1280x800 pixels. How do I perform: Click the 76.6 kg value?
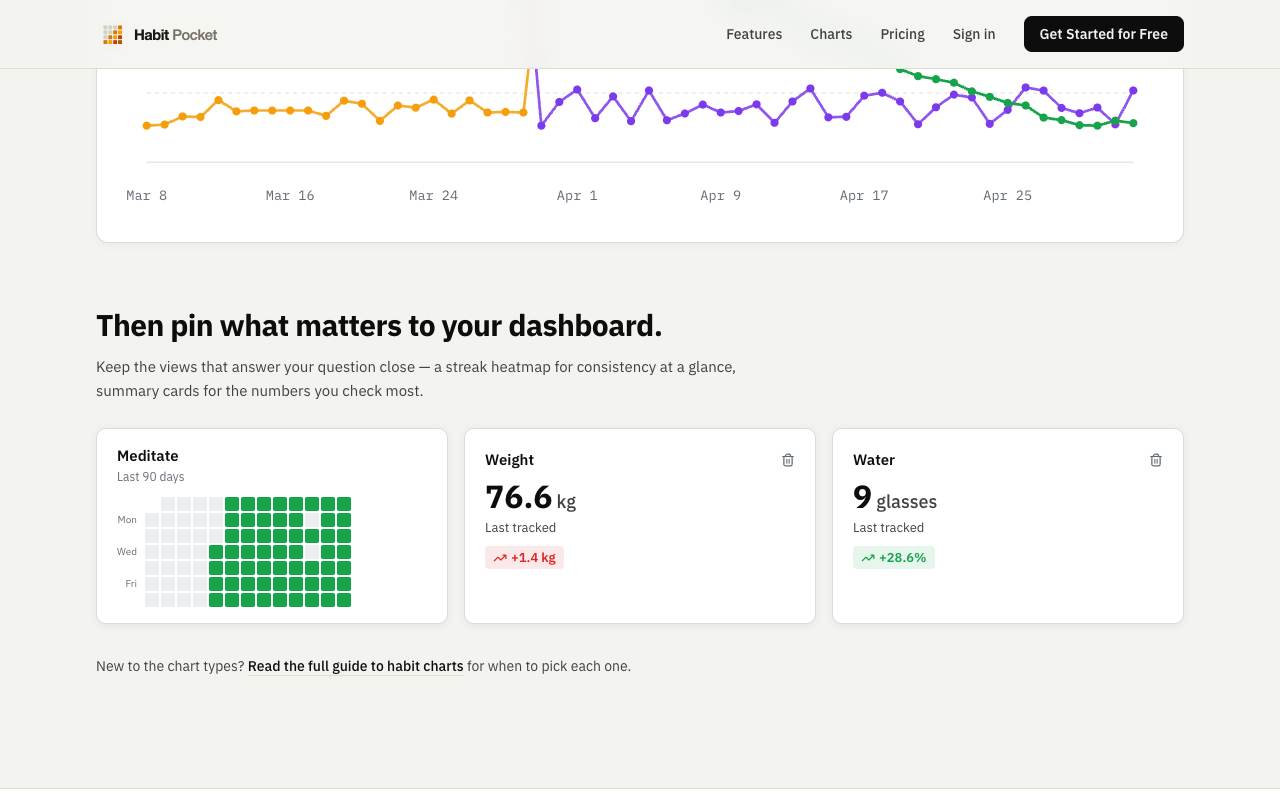[x=531, y=497]
